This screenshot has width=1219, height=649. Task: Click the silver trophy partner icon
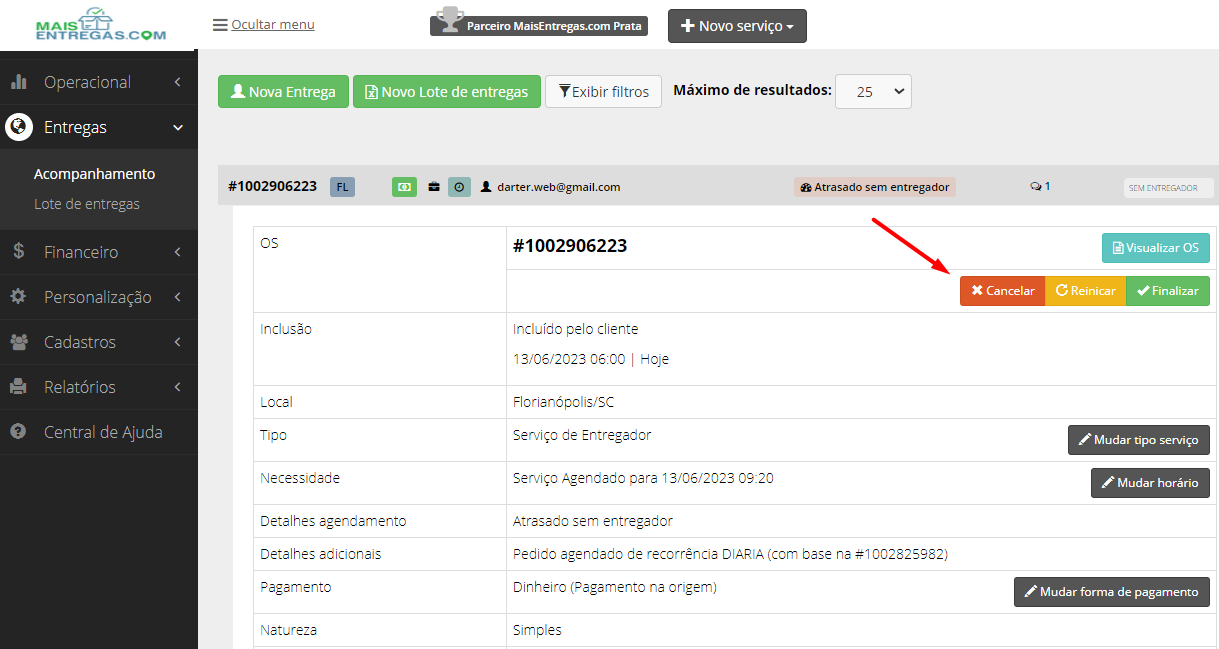click(x=451, y=20)
